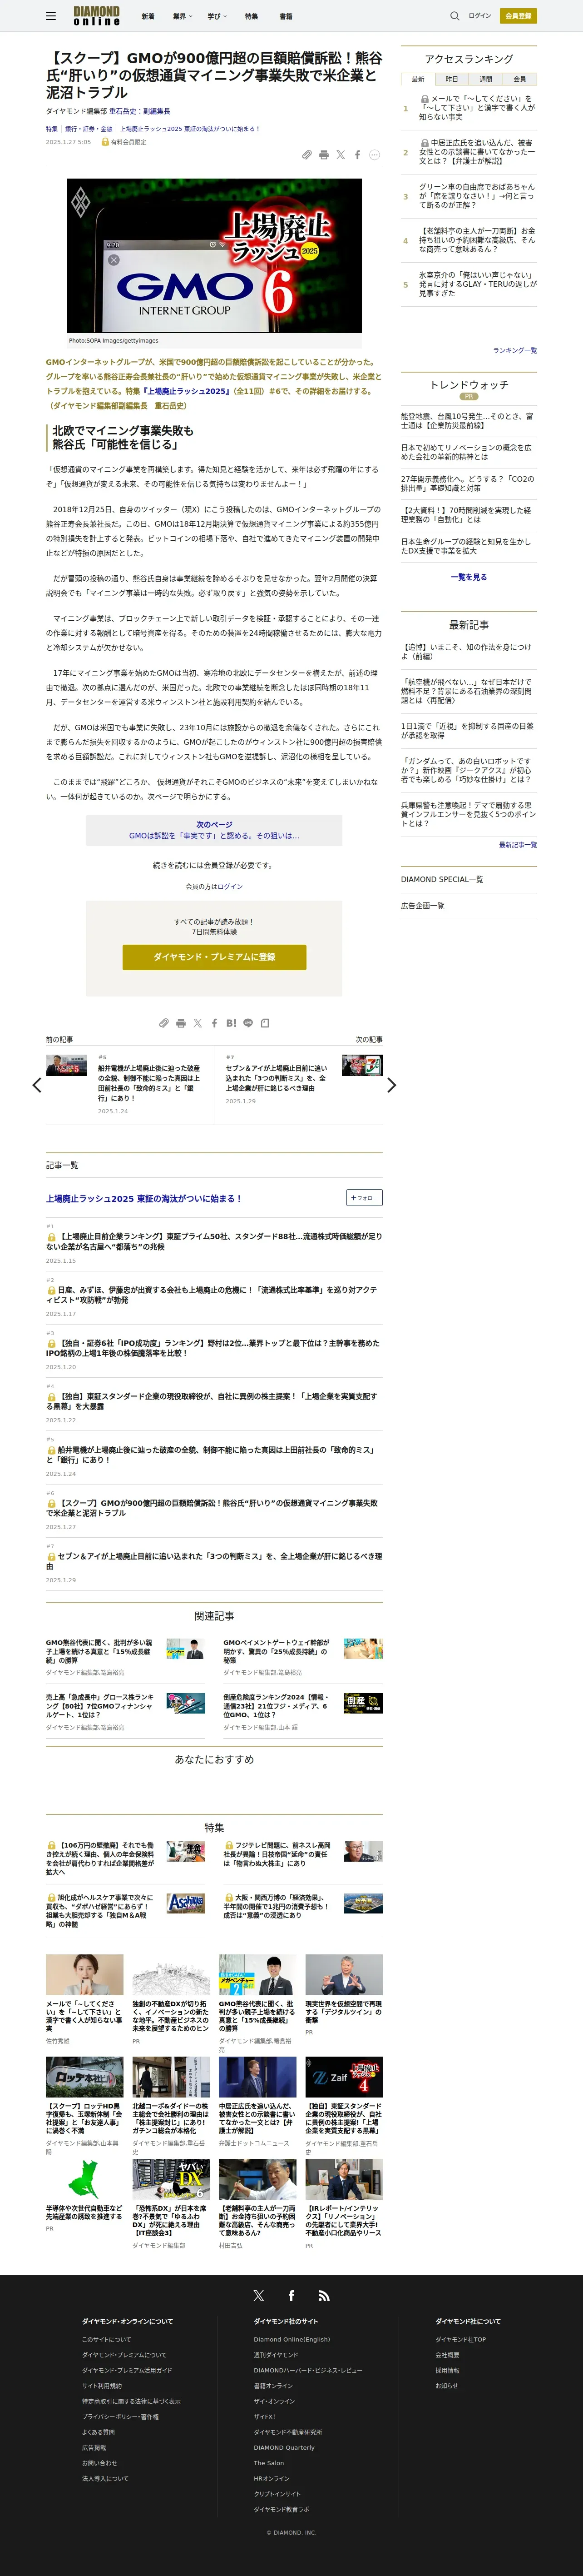Open the Facebook page from the footer

[291, 2296]
